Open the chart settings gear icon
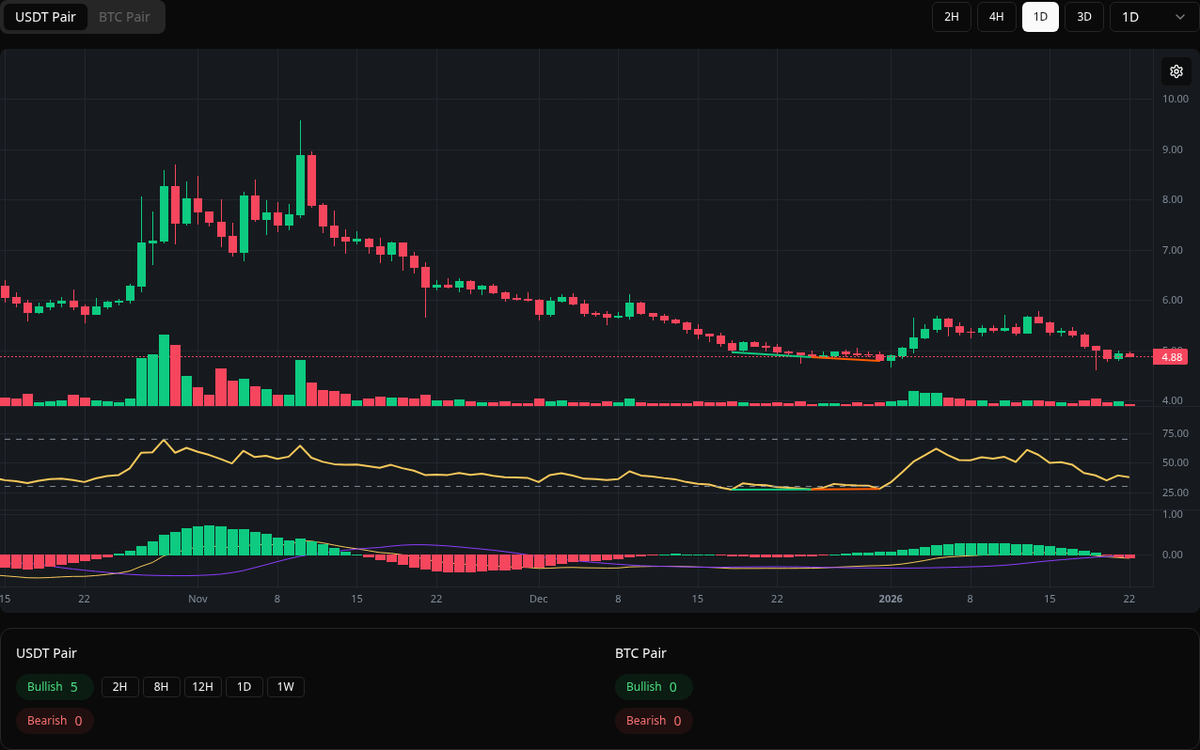This screenshot has height=750, width=1200. click(x=1176, y=71)
